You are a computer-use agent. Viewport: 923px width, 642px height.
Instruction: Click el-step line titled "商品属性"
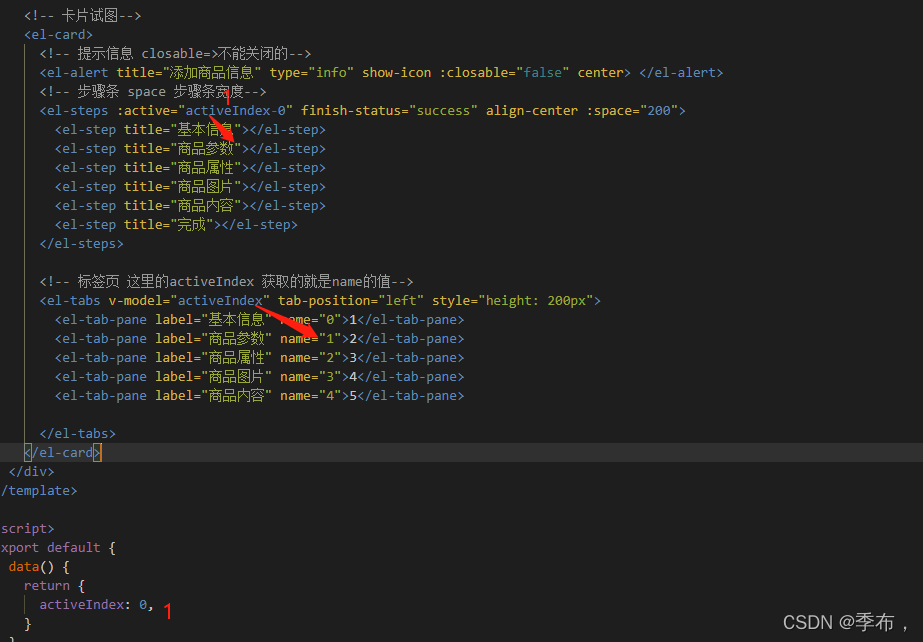pos(190,168)
